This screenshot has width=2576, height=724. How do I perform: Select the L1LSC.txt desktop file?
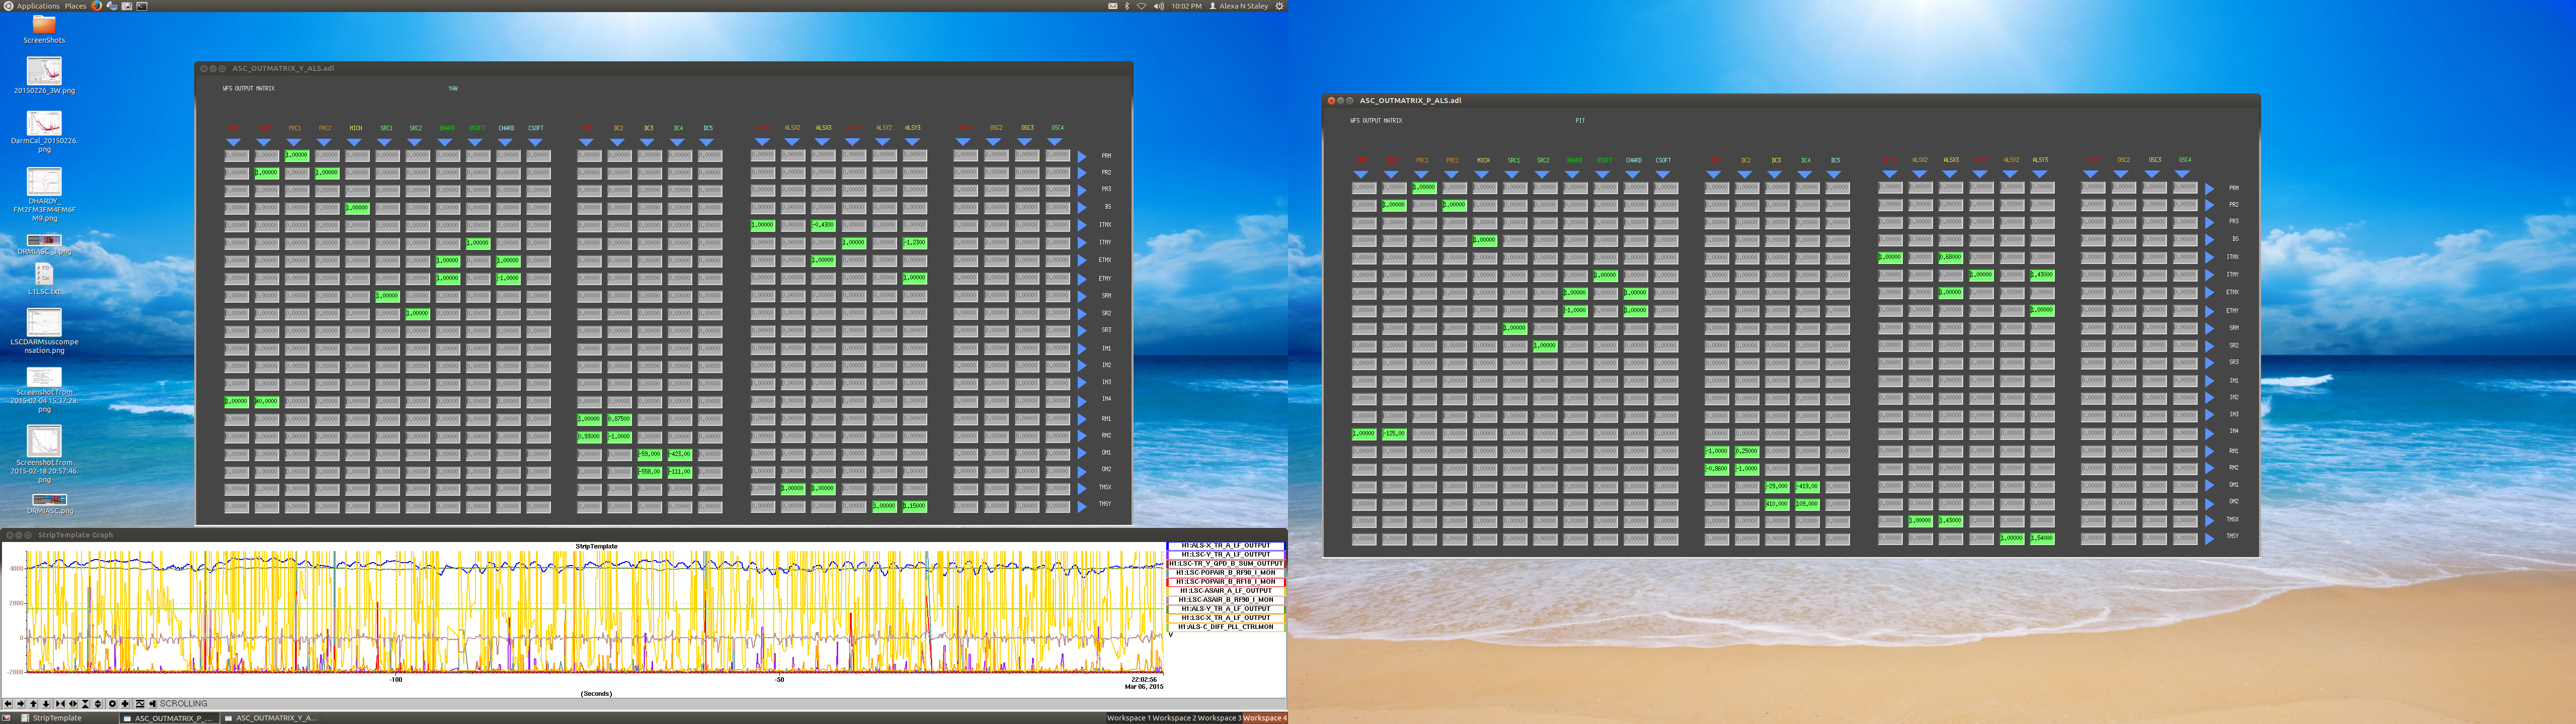(x=44, y=279)
